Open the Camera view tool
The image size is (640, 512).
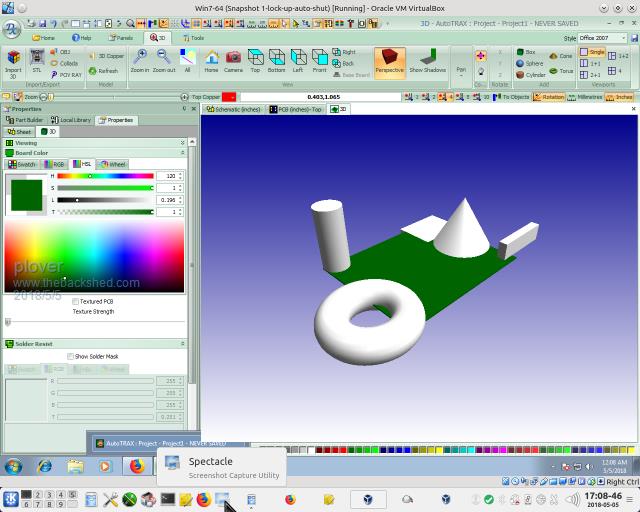tap(233, 59)
